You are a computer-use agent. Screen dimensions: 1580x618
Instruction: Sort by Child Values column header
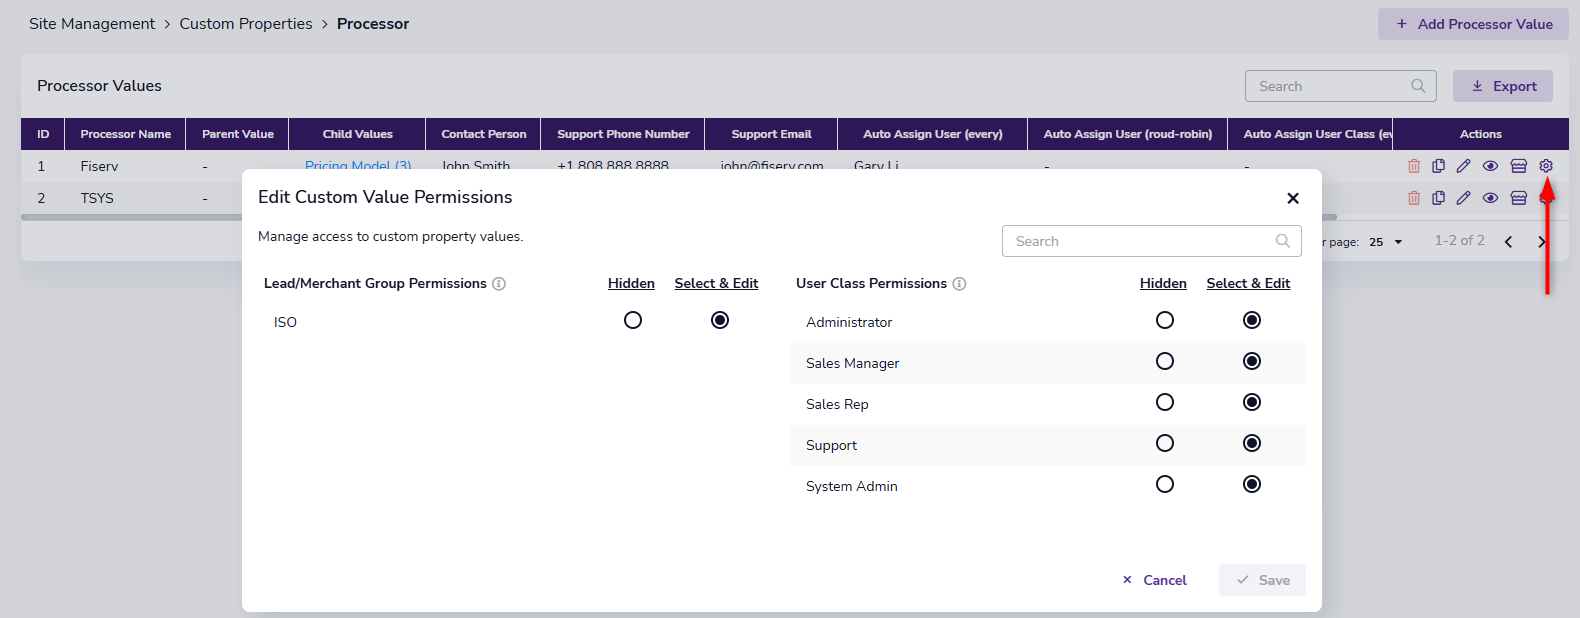tap(357, 134)
